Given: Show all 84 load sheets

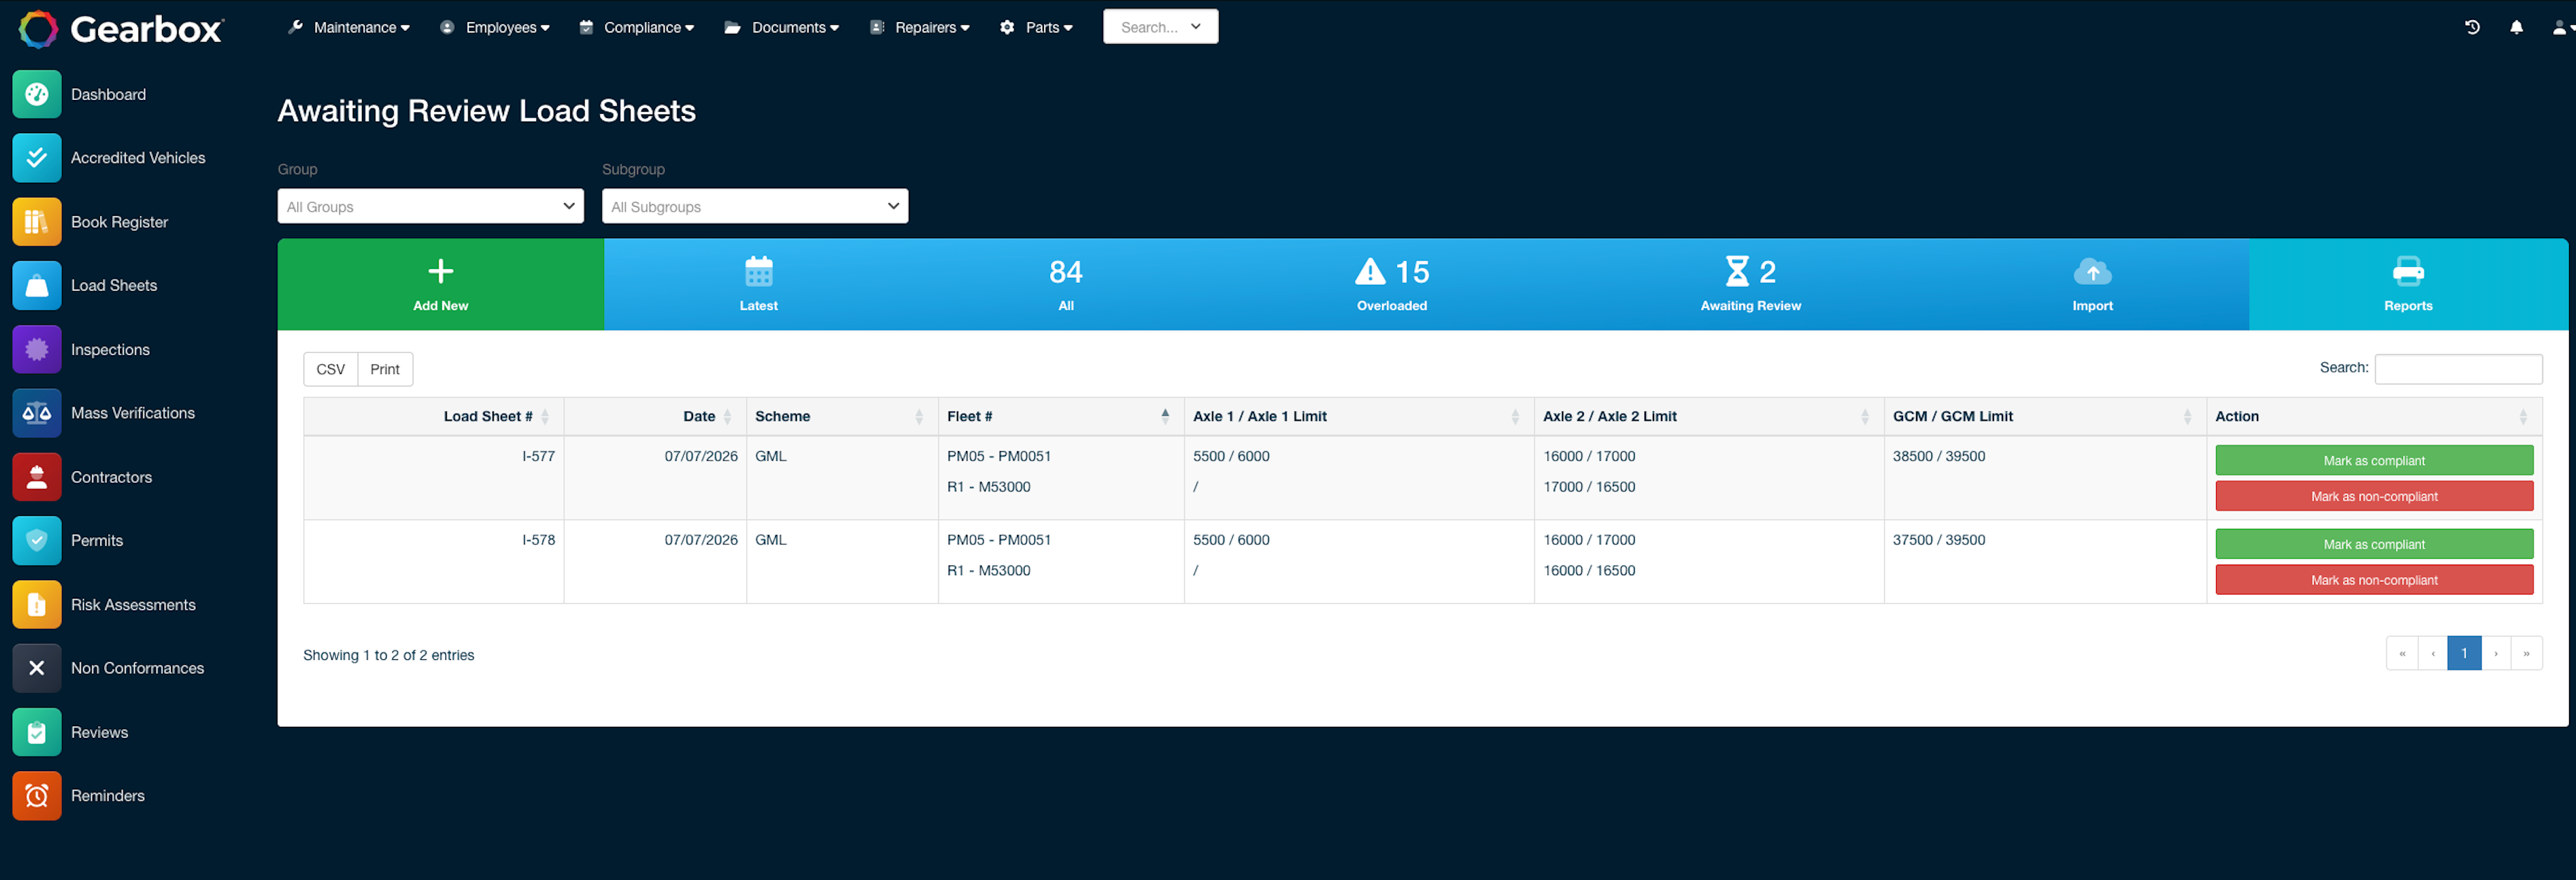Looking at the screenshot, I should pos(1066,284).
